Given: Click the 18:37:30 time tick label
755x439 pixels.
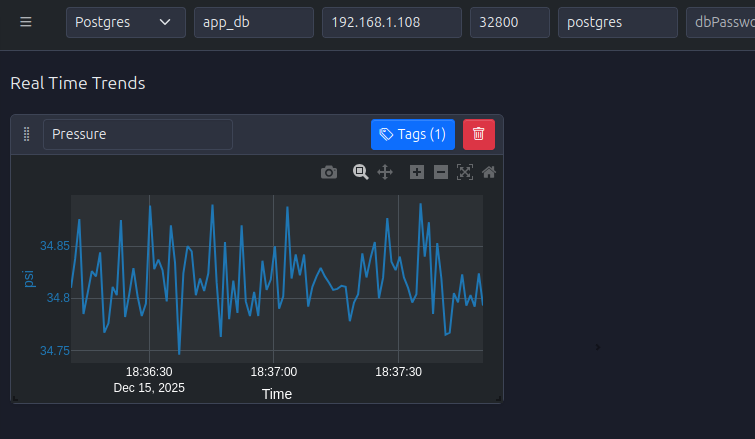Looking at the screenshot, I should [x=398, y=372].
